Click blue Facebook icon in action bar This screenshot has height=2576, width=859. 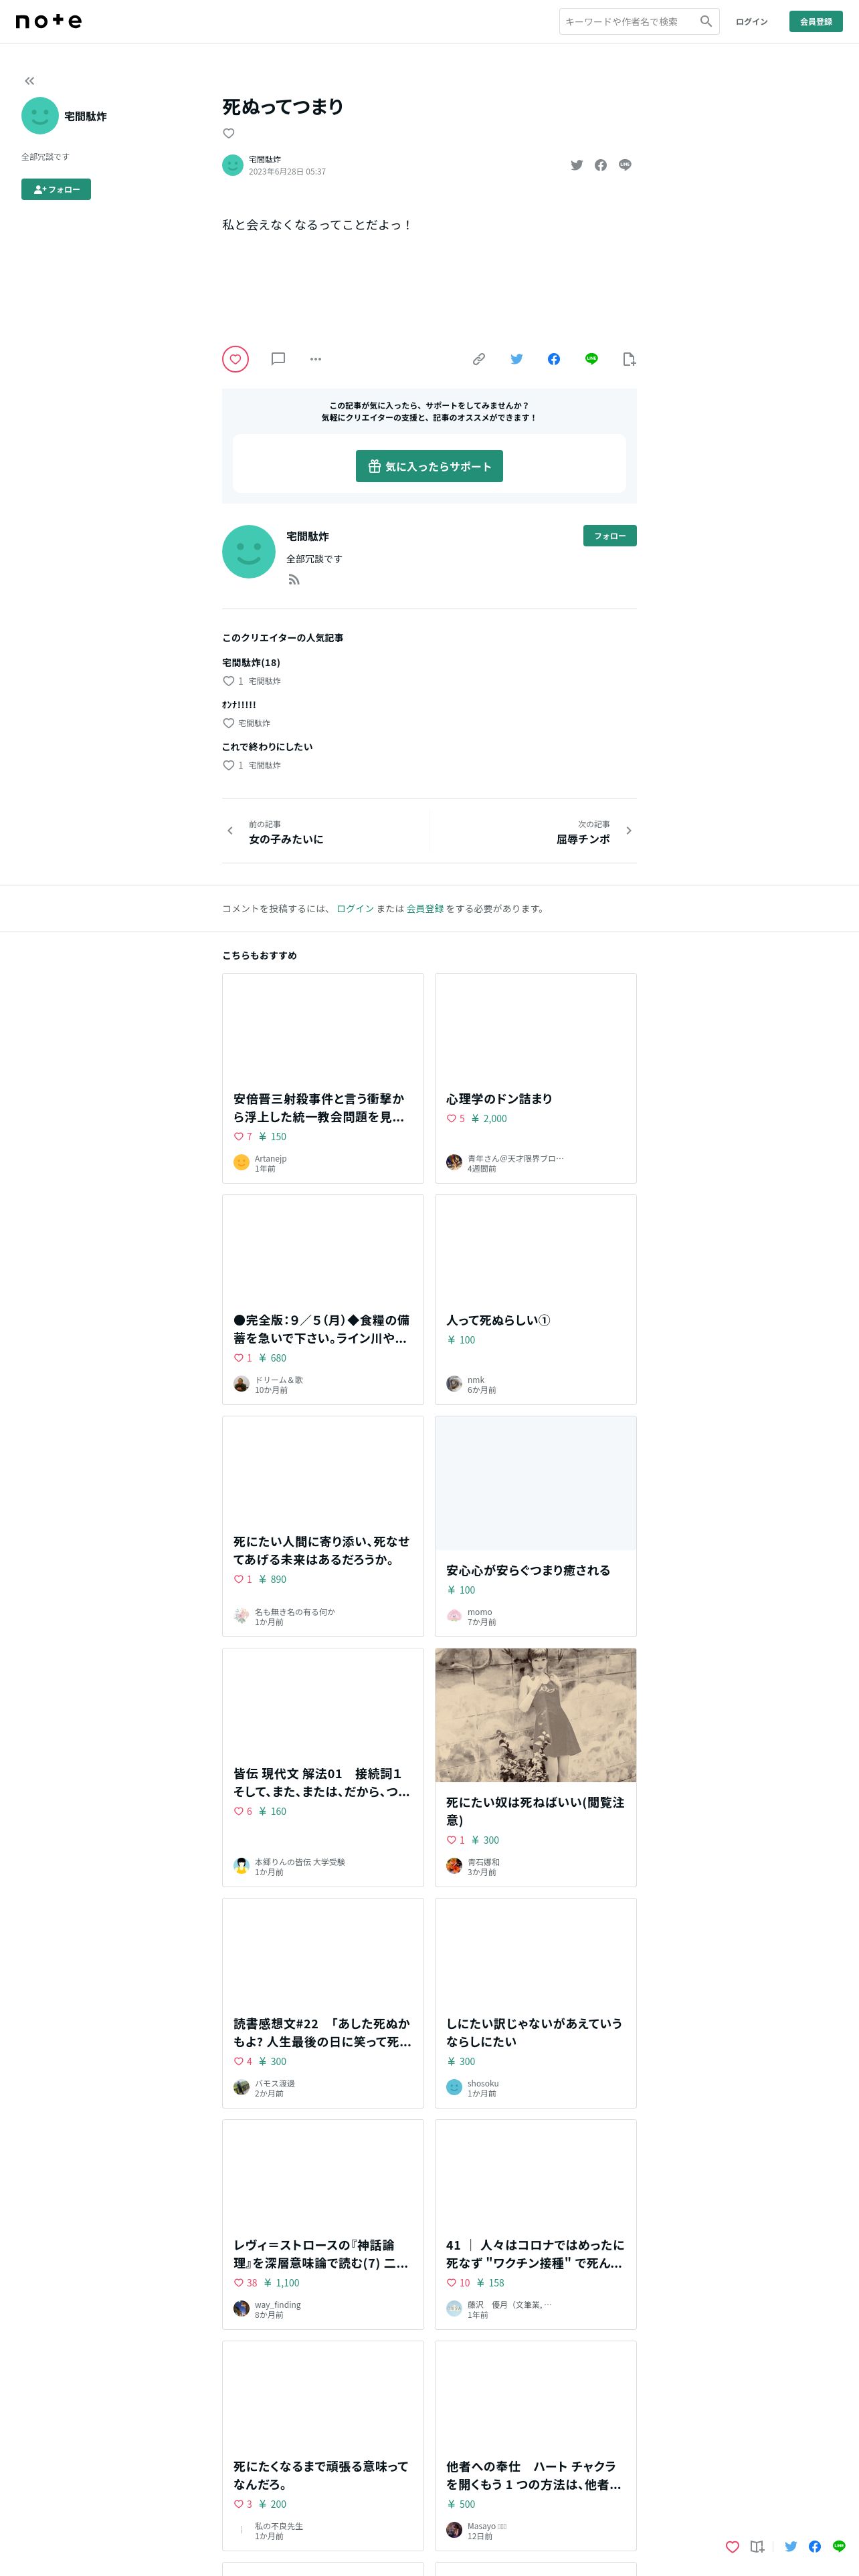(554, 359)
